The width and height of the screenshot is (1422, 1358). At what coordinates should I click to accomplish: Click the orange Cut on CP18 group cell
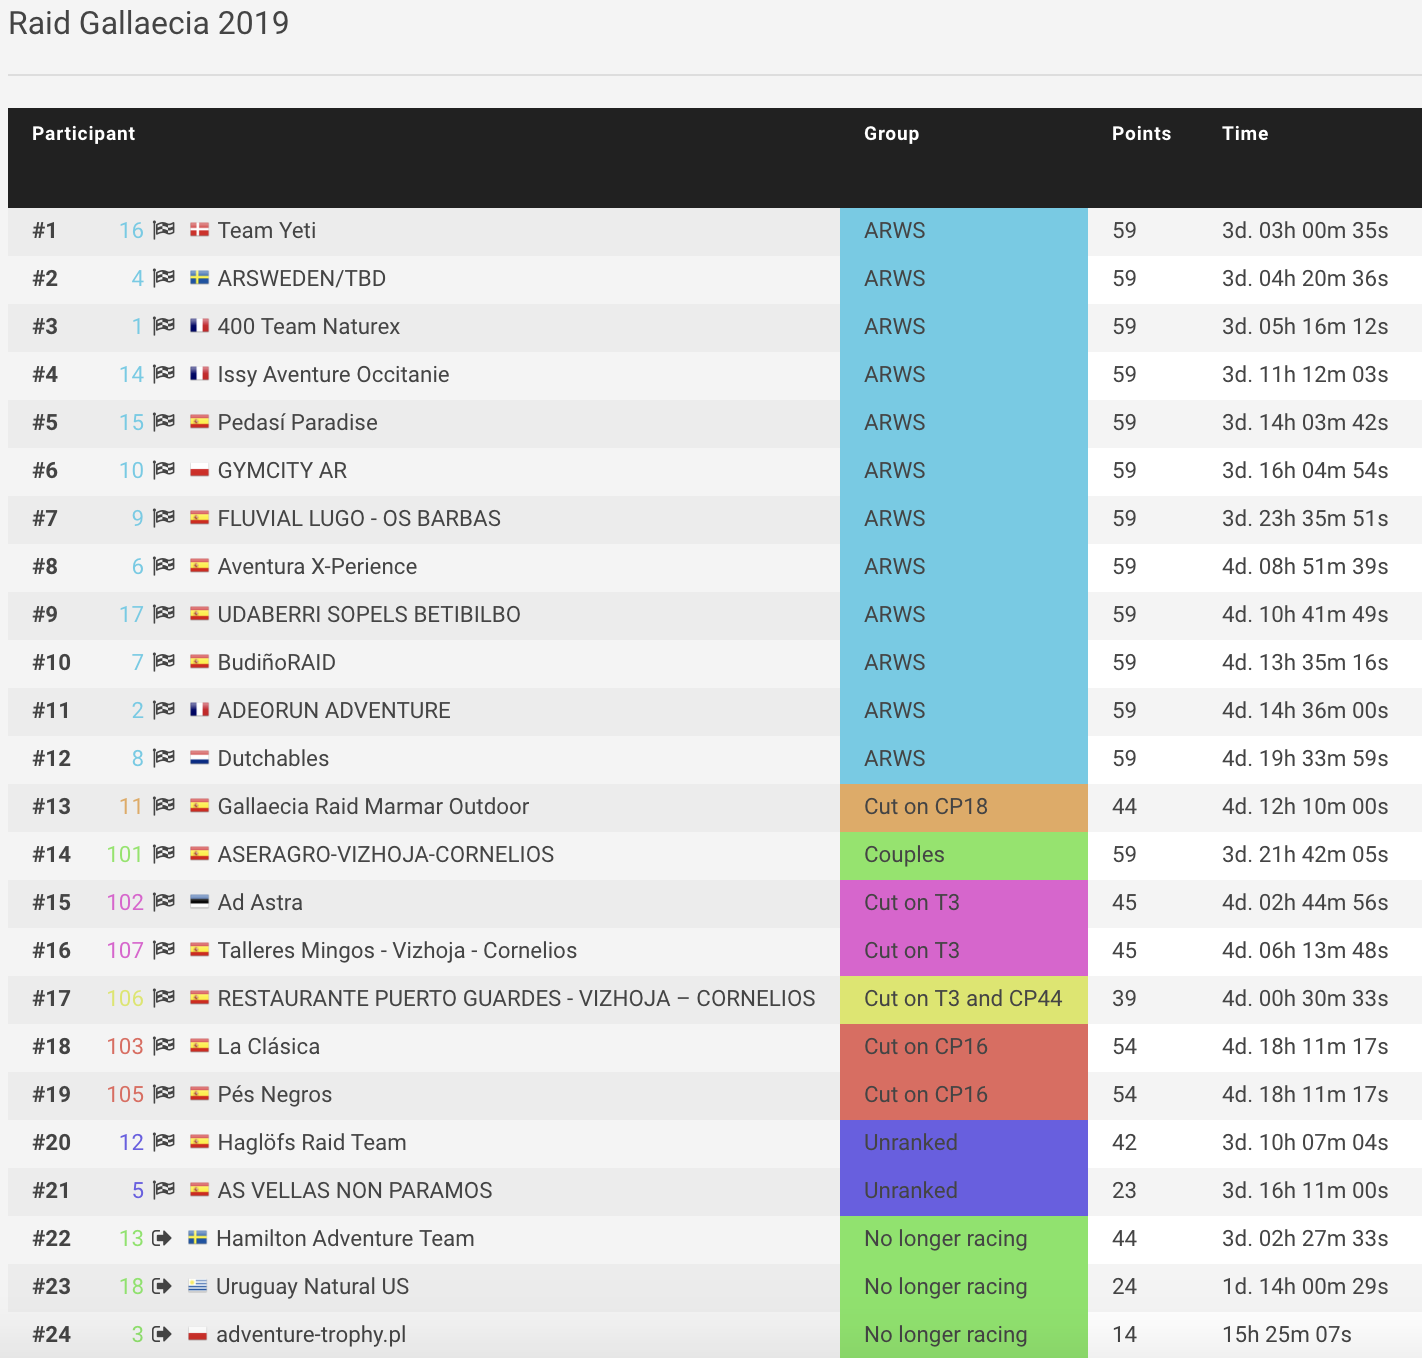(x=962, y=807)
